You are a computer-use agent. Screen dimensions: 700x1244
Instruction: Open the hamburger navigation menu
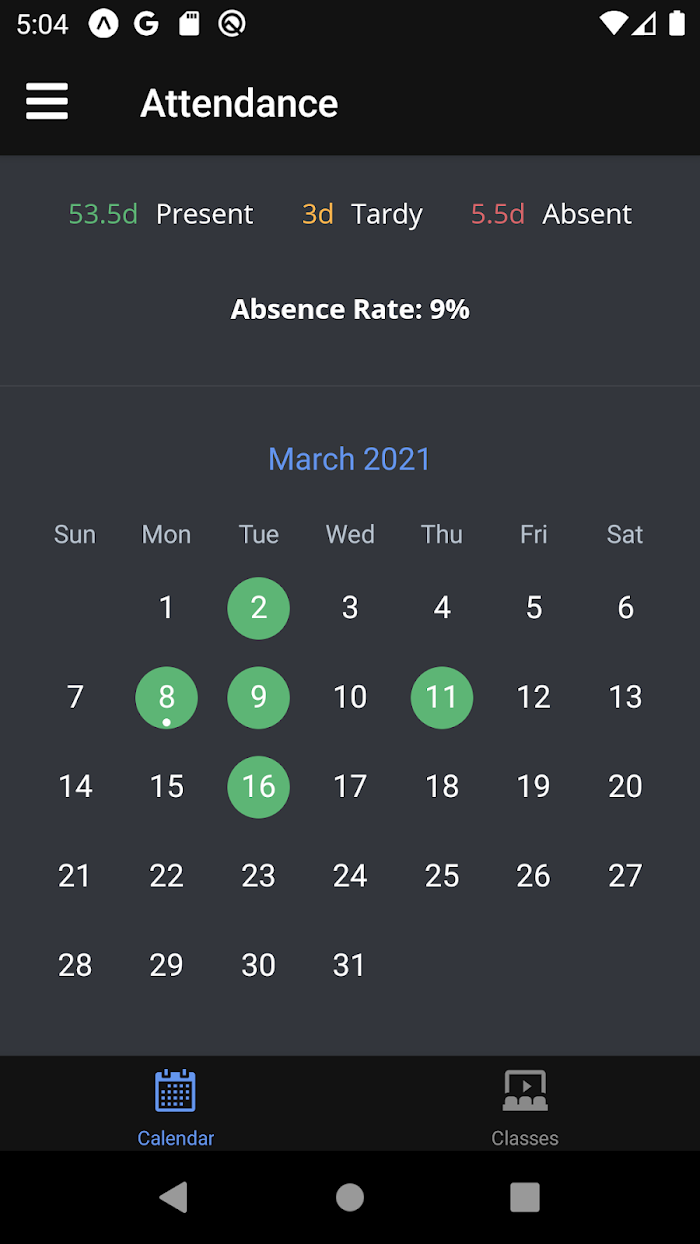point(47,102)
